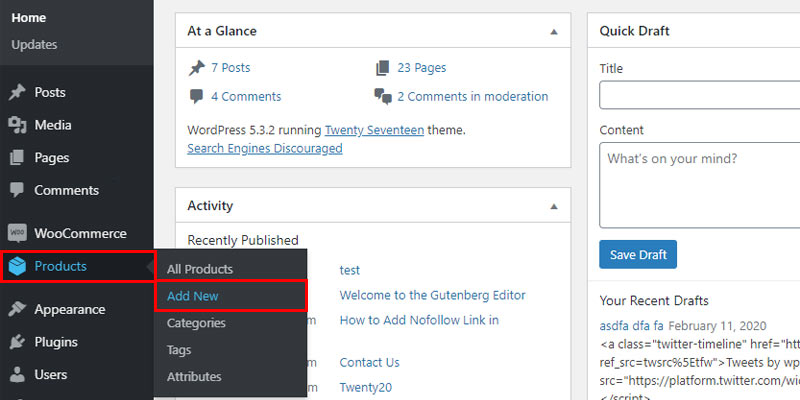View 2 Comments in moderation
Image resolution: width=800 pixels, height=400 pixels.
pos(472,97)
